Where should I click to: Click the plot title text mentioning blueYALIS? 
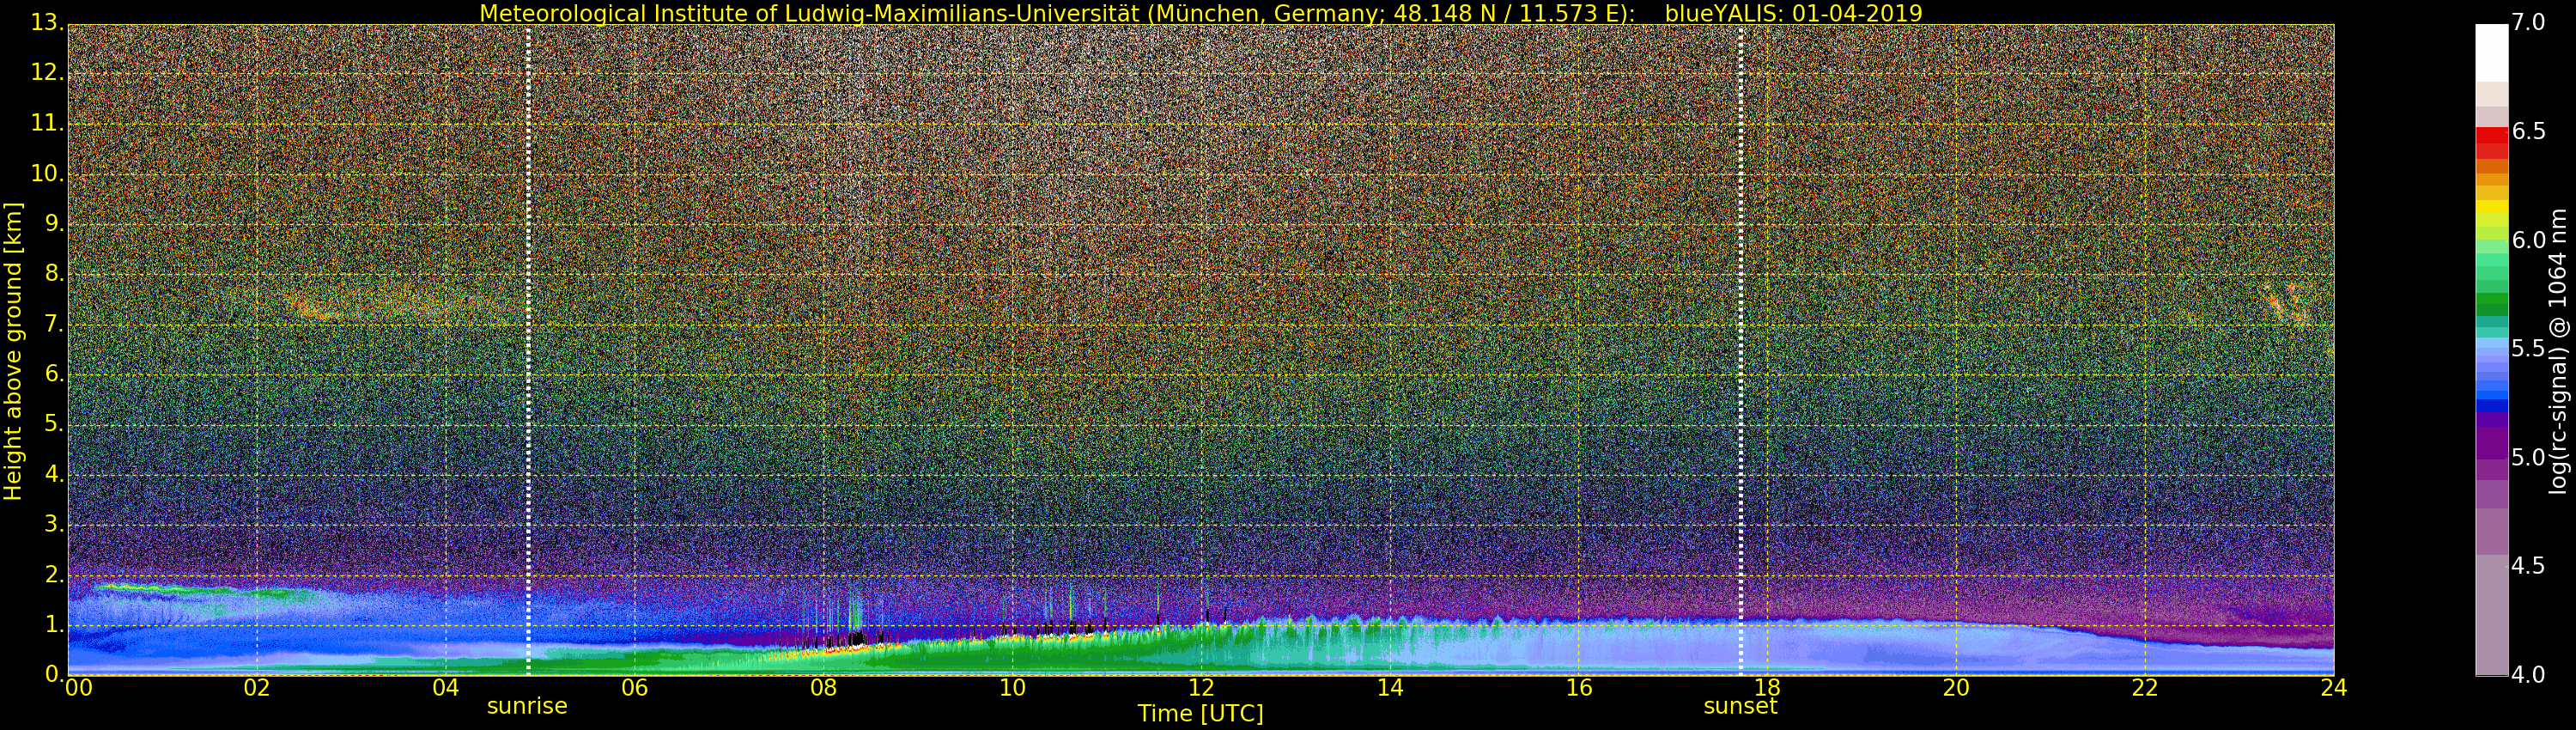pos(1200,13)
